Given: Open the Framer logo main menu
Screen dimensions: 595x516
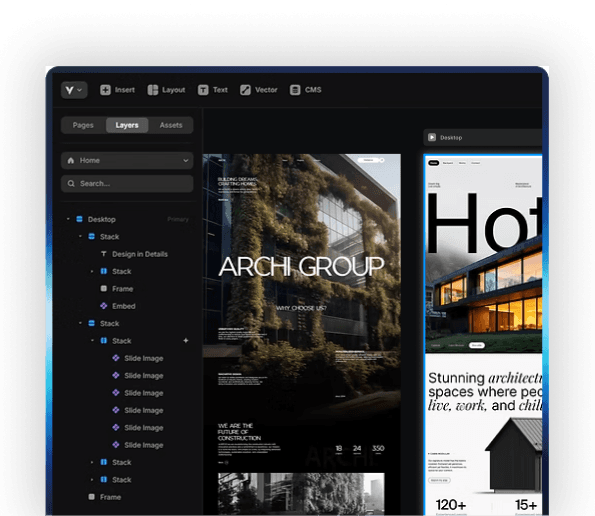Looking at the screenshot, I should pos(74,90).
